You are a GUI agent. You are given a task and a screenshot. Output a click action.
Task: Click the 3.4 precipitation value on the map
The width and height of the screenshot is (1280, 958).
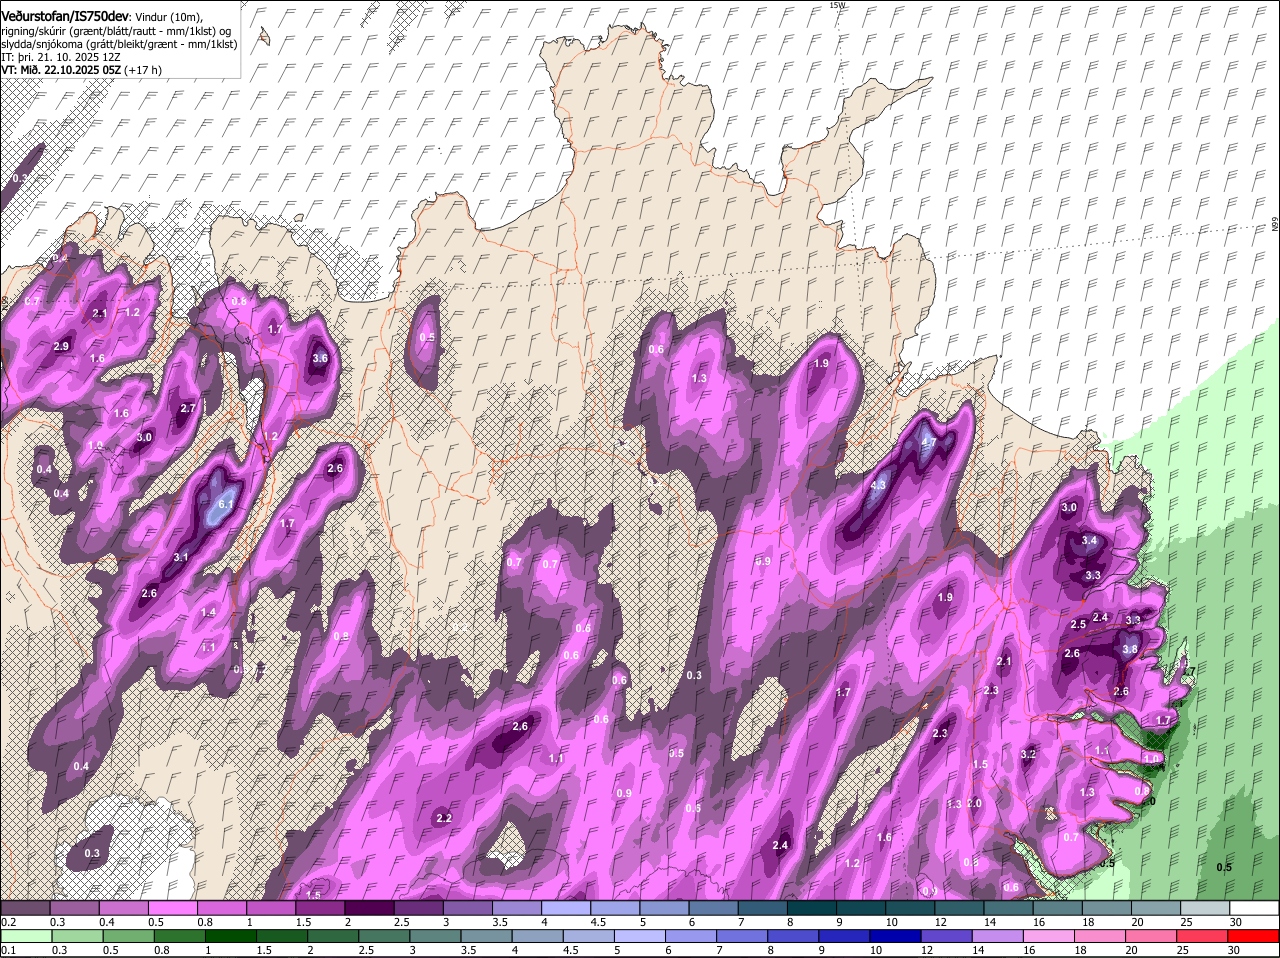tap(1090, 541)
